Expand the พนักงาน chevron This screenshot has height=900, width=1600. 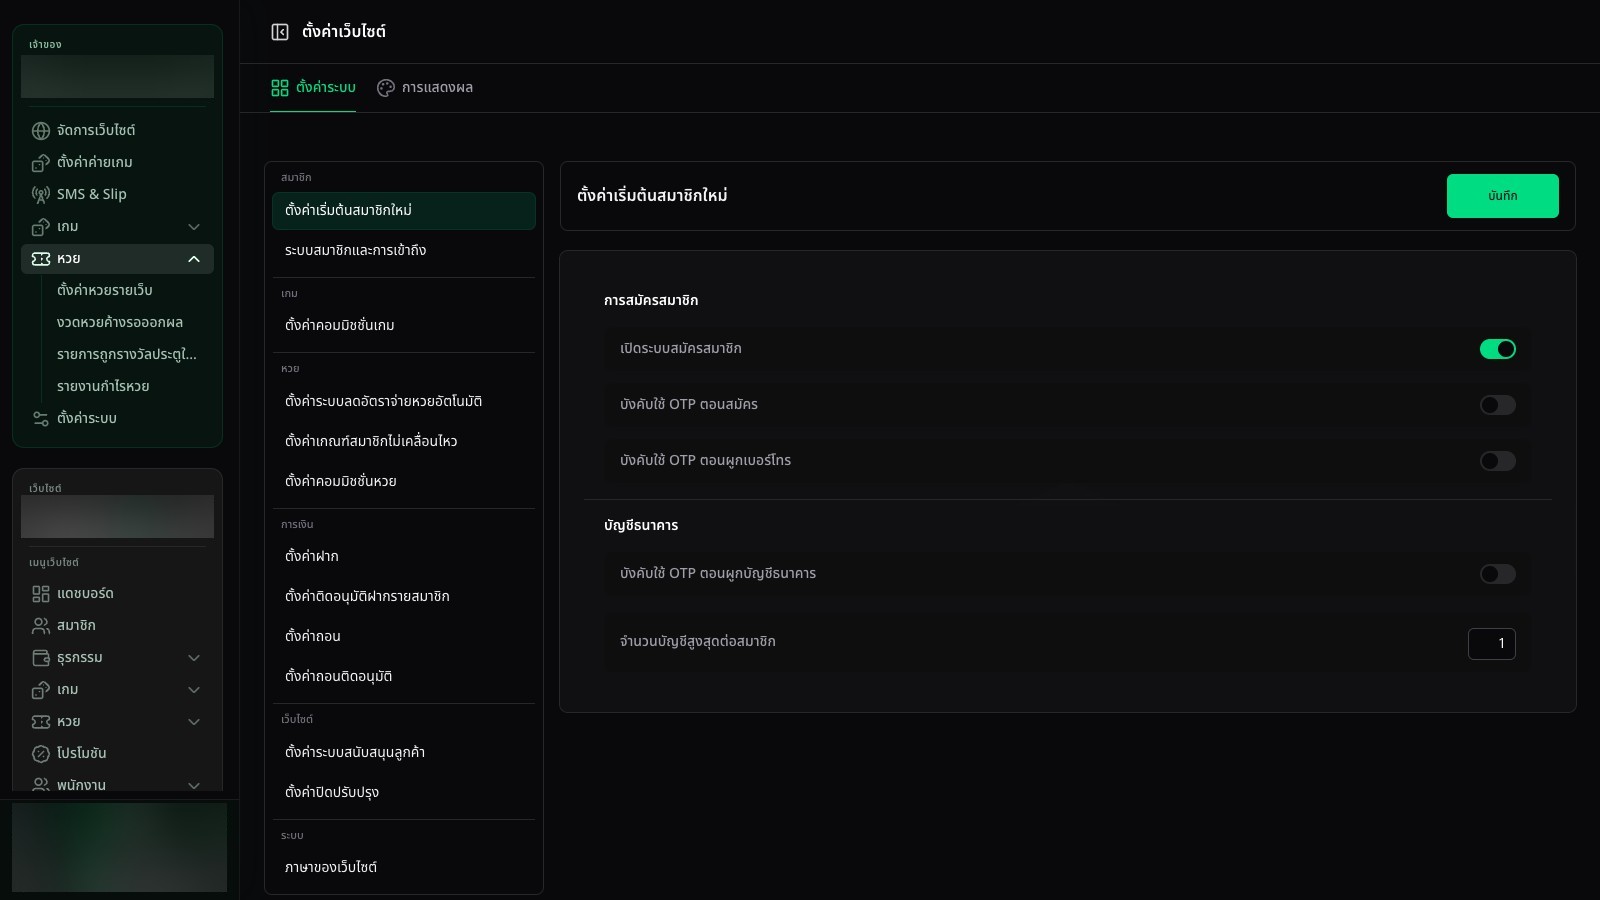(x=194, y=785)
